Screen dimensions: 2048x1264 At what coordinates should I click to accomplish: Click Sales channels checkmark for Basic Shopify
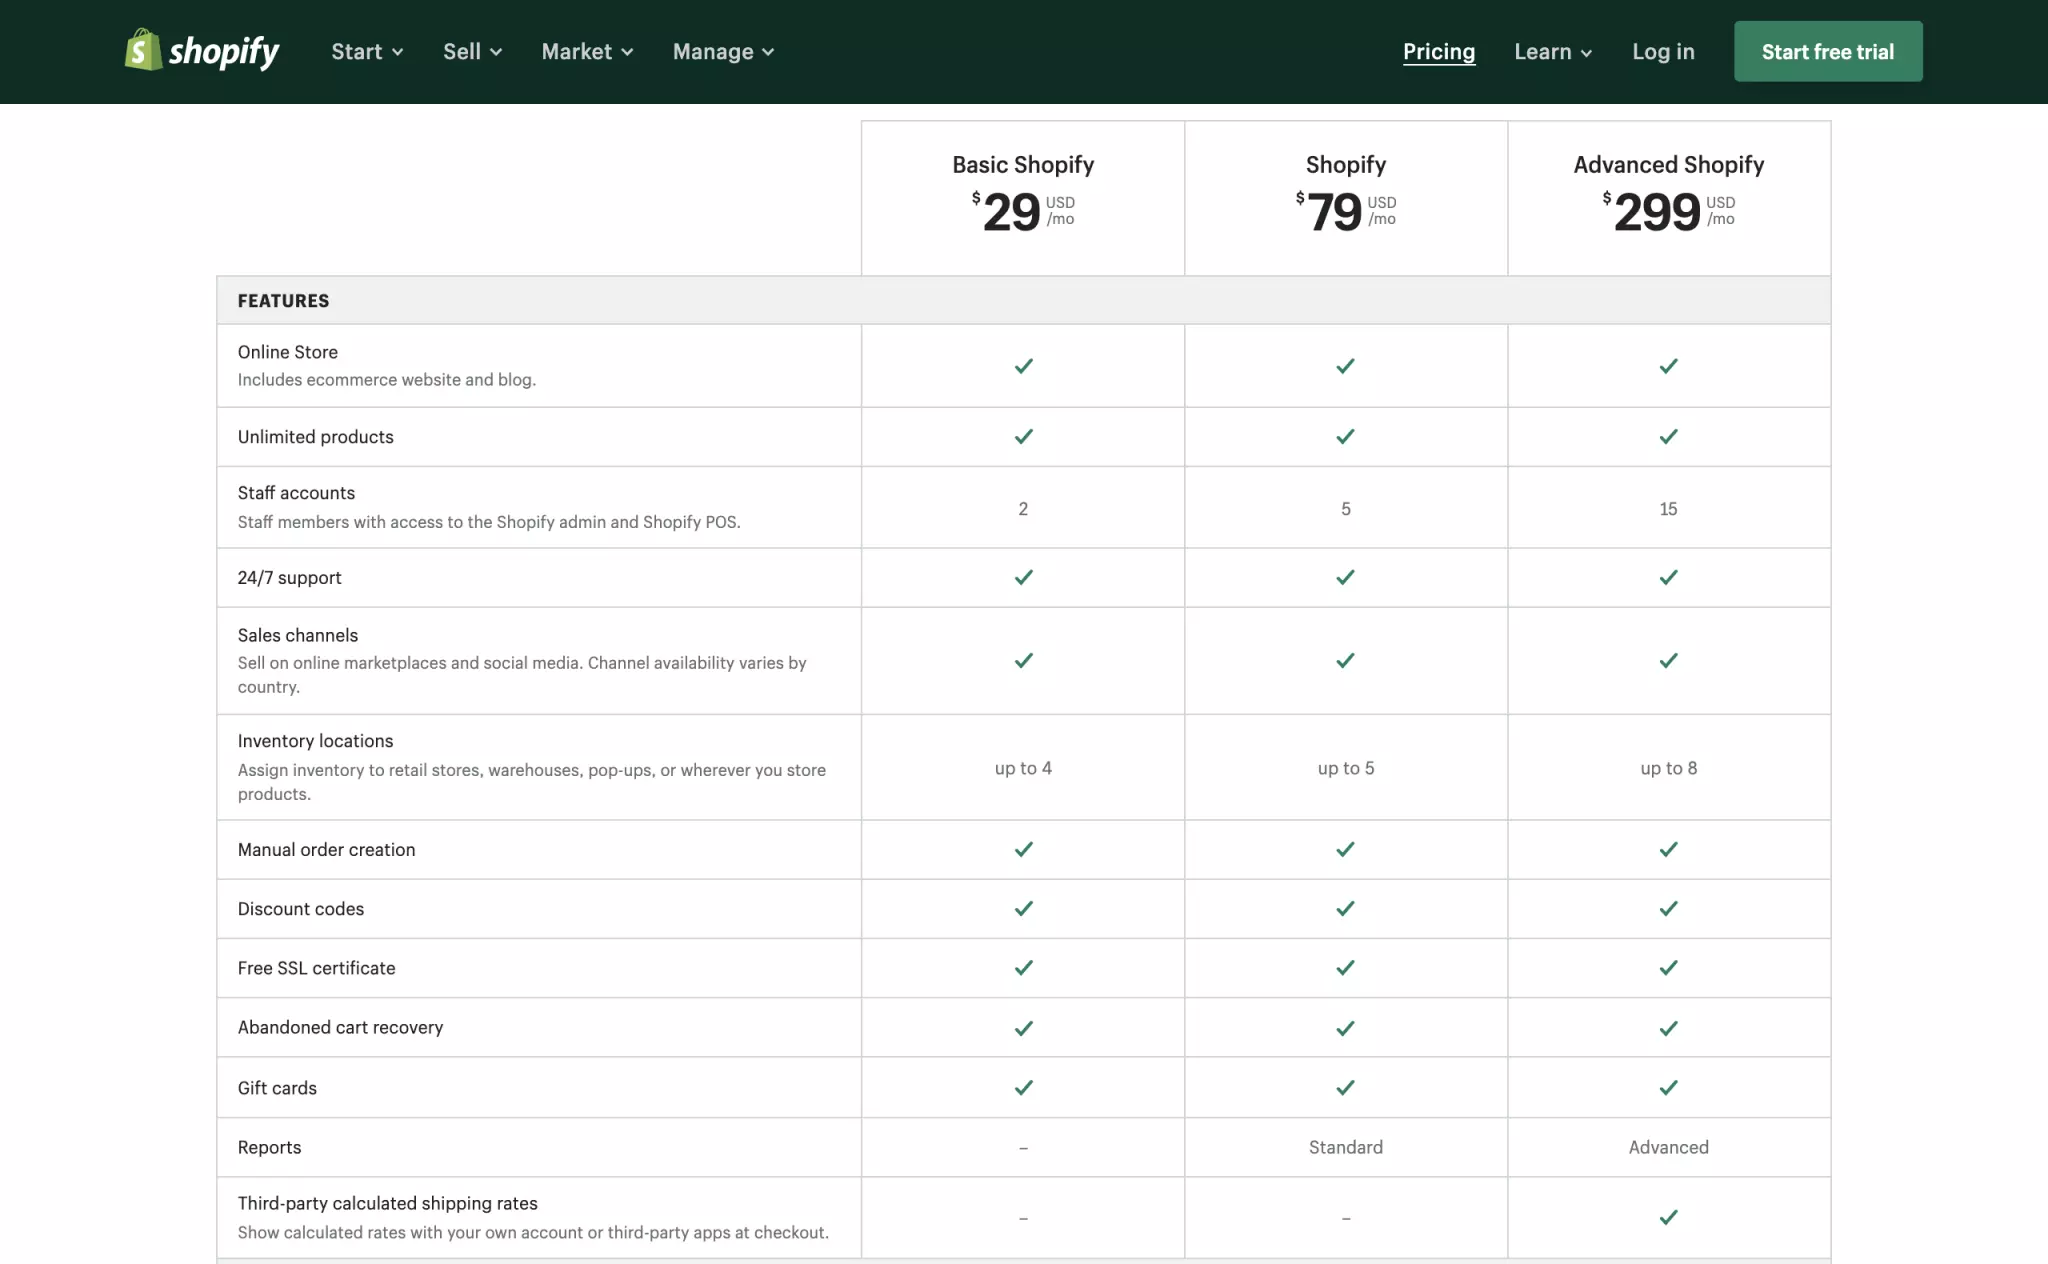1023,661
